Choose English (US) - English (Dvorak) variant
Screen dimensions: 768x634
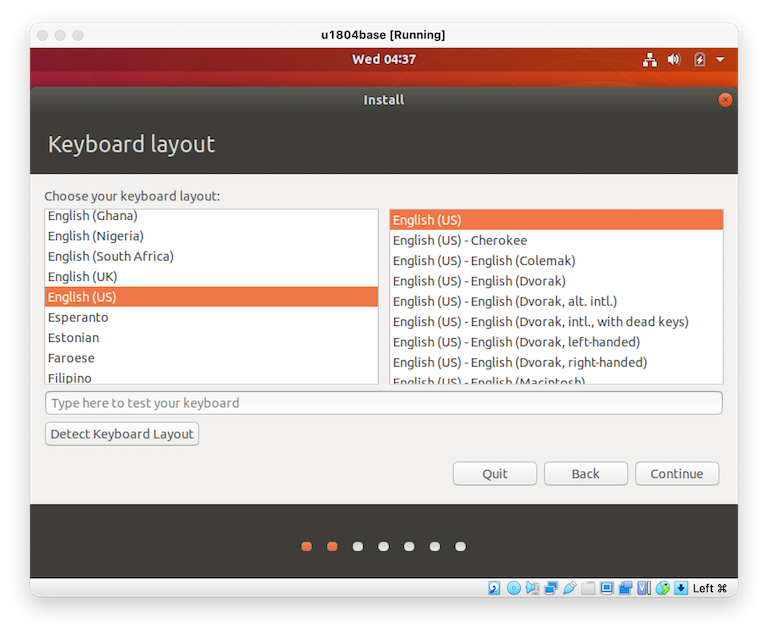point(556,281)
